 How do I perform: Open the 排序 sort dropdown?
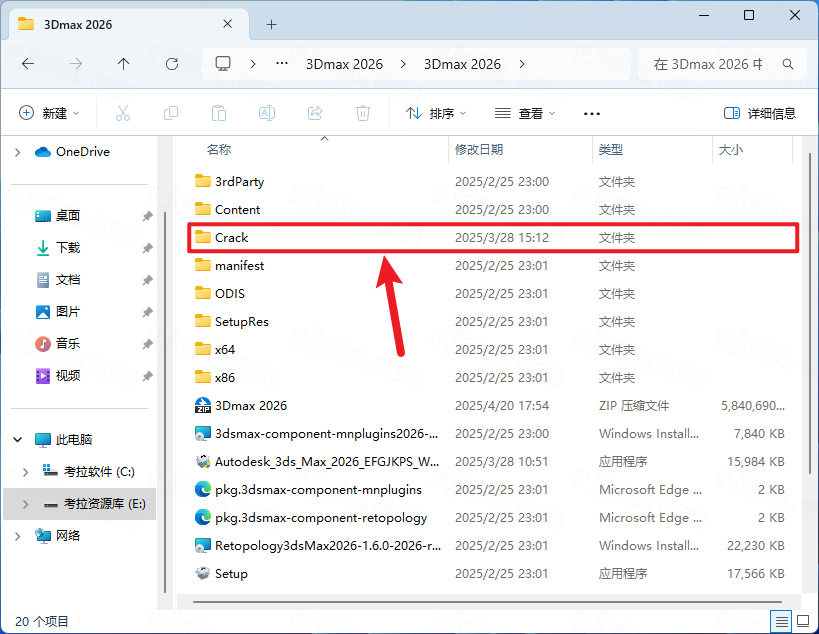pyautogui.click(x=436, y=113)
